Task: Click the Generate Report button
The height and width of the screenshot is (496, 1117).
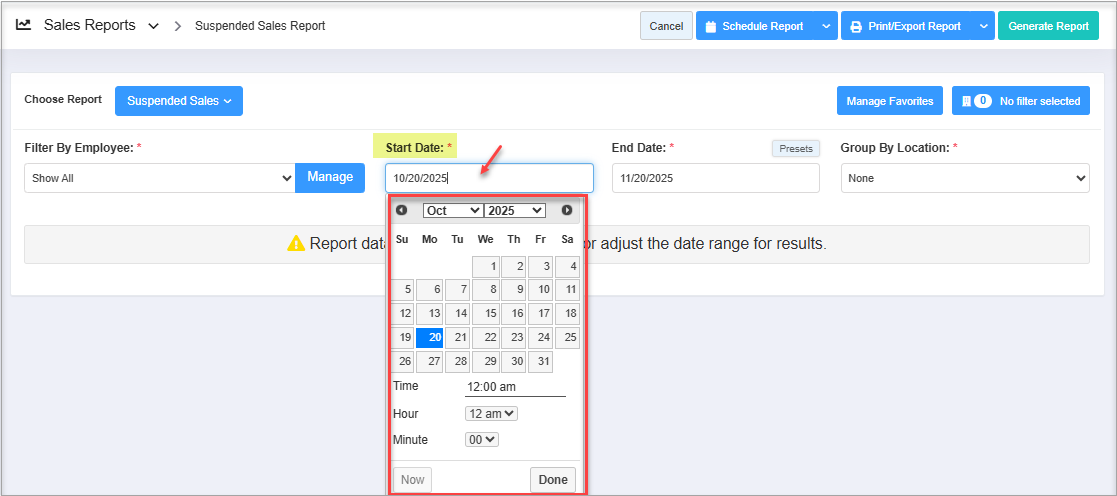Action: pos(1048,26)
